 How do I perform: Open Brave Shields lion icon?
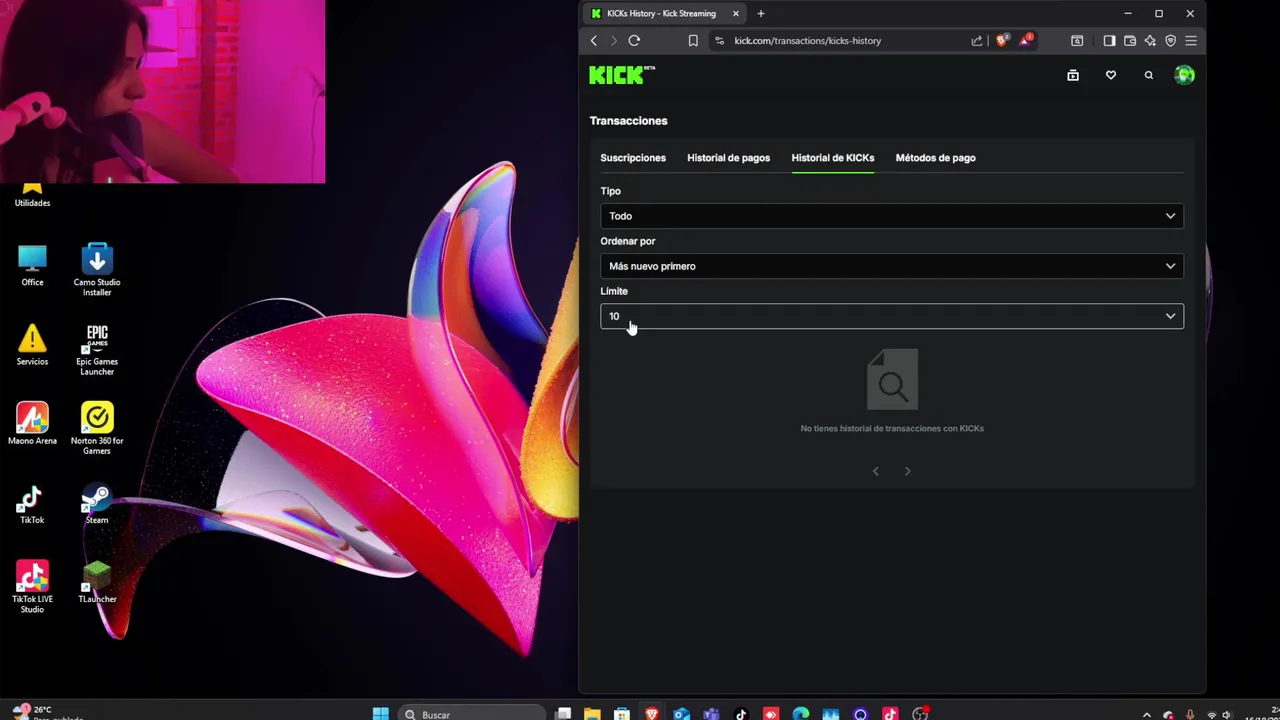coord(1002,41)
